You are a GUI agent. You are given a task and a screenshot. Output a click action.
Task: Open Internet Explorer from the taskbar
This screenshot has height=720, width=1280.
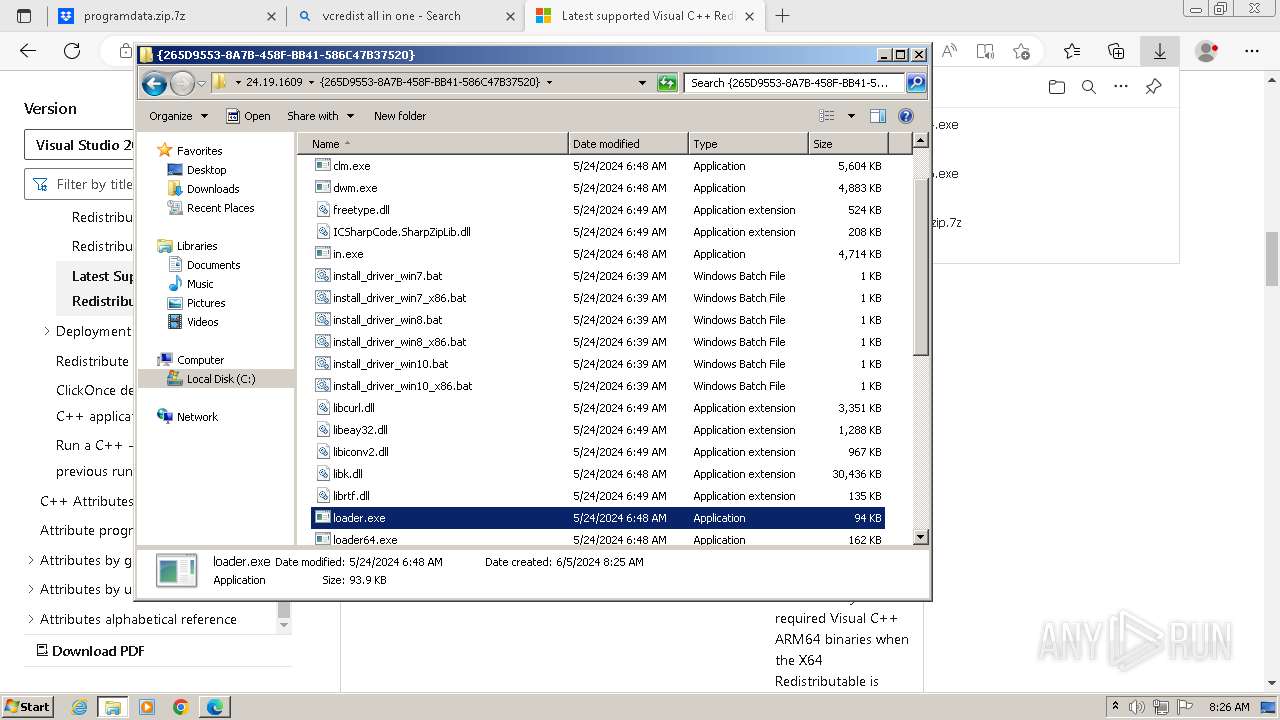point(79,707)
